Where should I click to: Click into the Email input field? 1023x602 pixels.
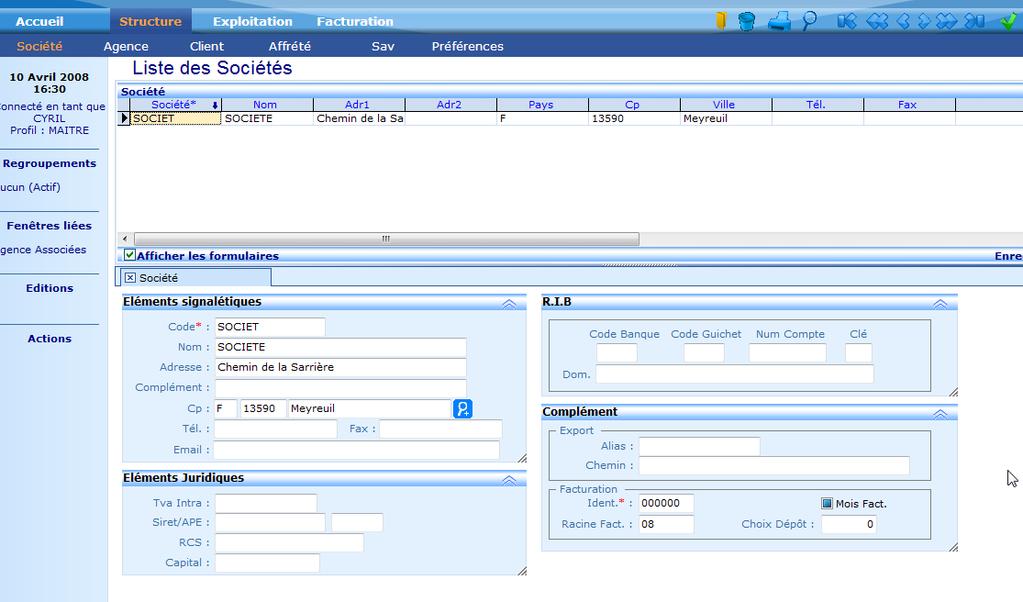(x=357, y=450)
